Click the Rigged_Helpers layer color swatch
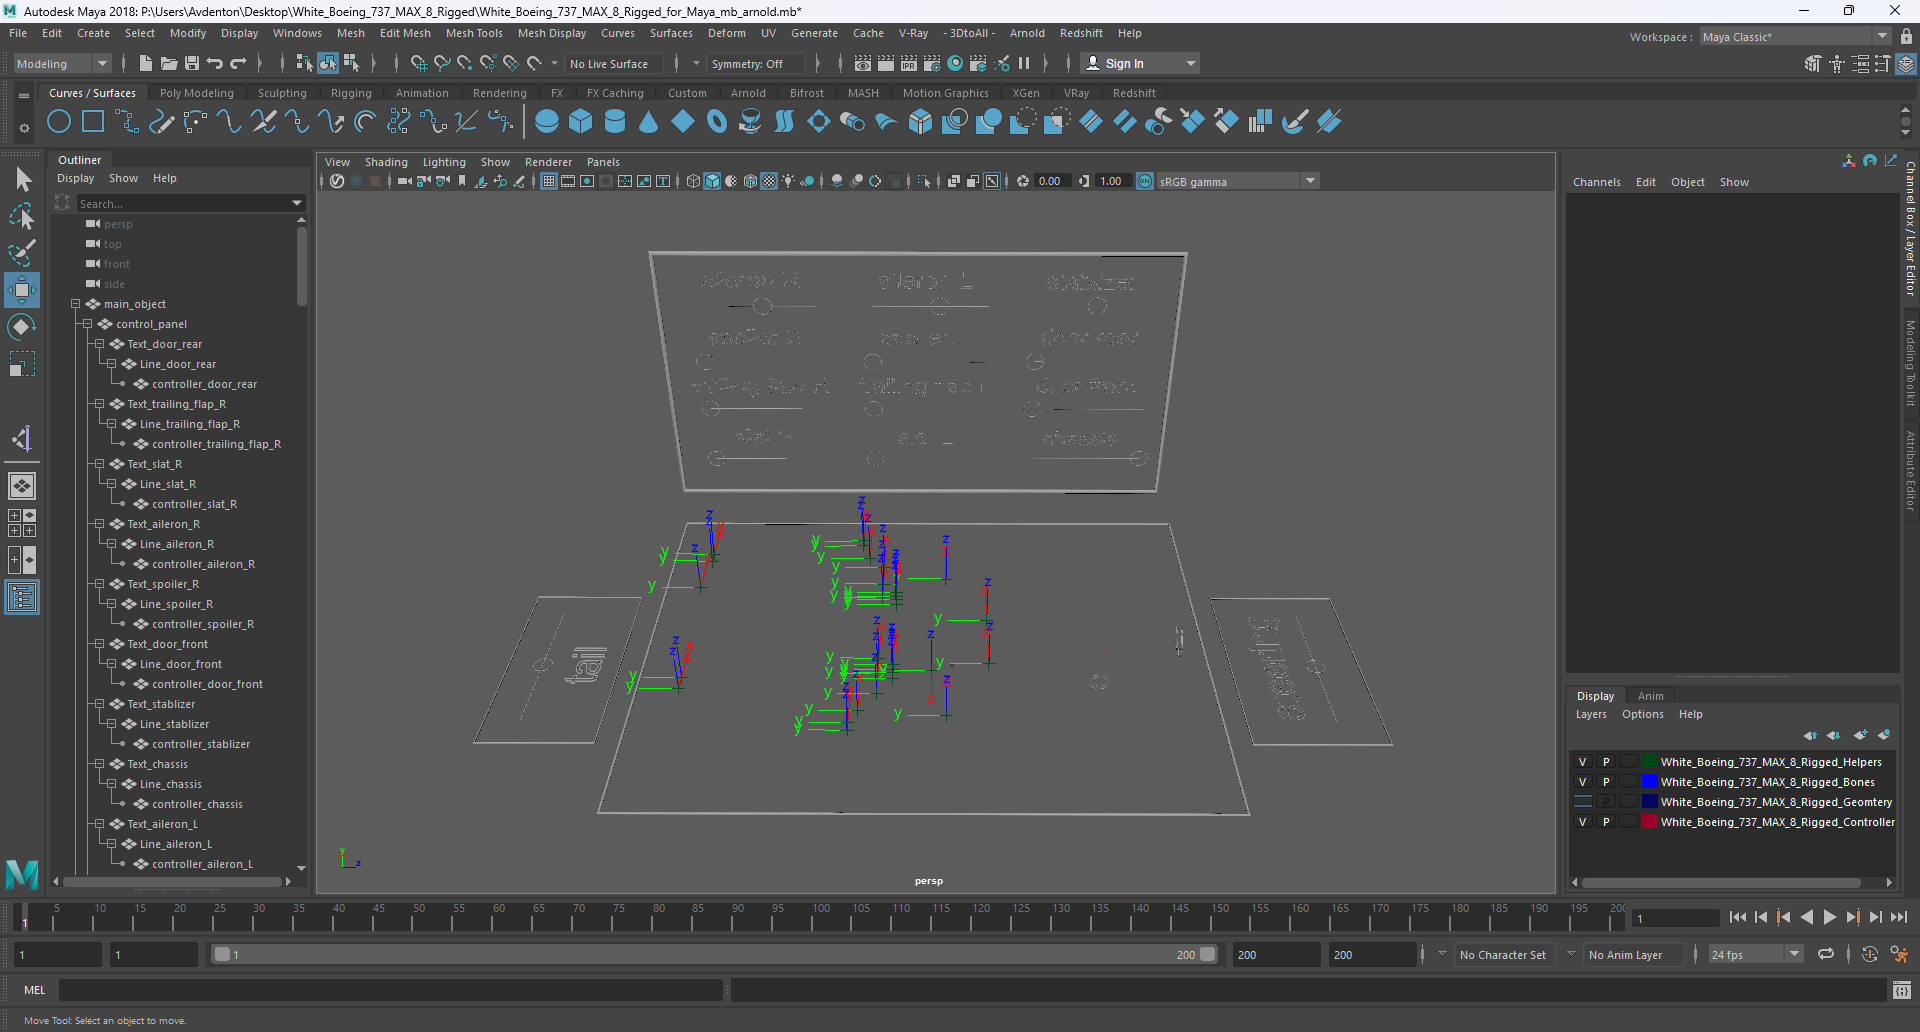The height and width of the screenshot is (1032, 1920). 1650,762
